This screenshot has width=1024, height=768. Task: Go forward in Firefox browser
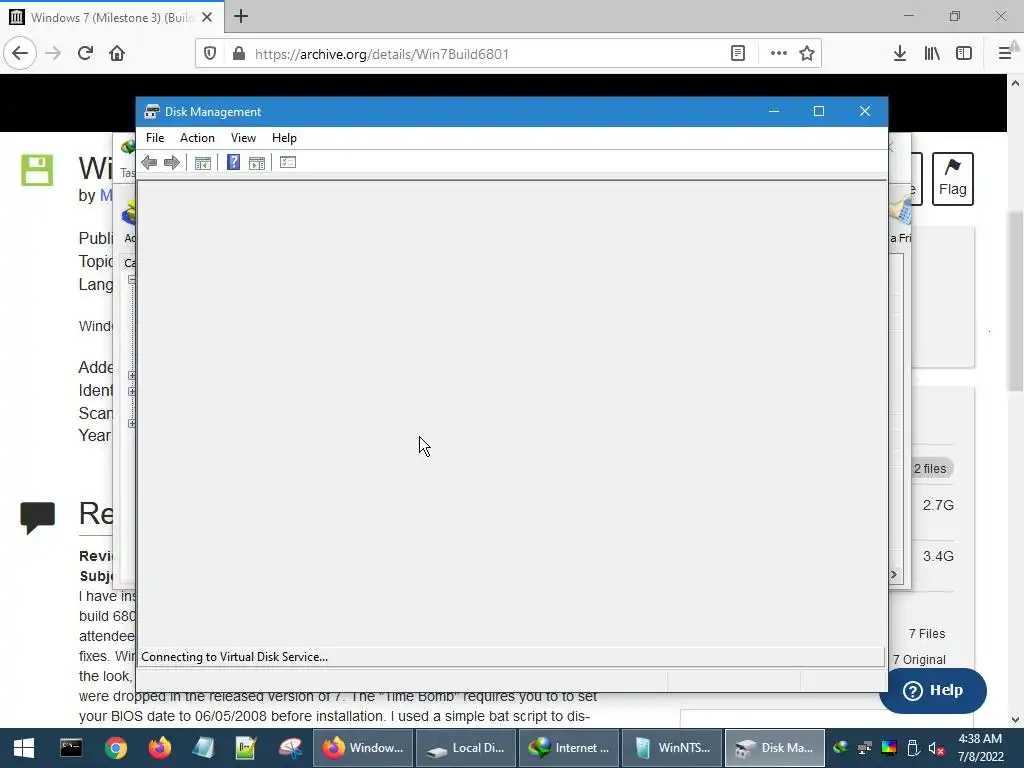click(x=54, y=53)
